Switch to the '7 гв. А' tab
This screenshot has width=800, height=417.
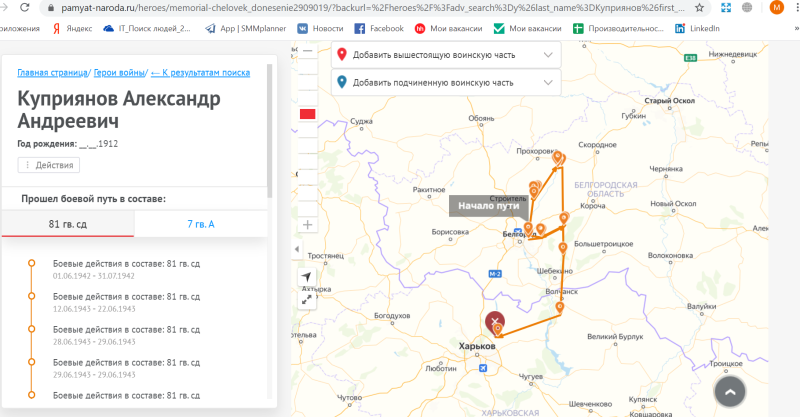point(201,224)
